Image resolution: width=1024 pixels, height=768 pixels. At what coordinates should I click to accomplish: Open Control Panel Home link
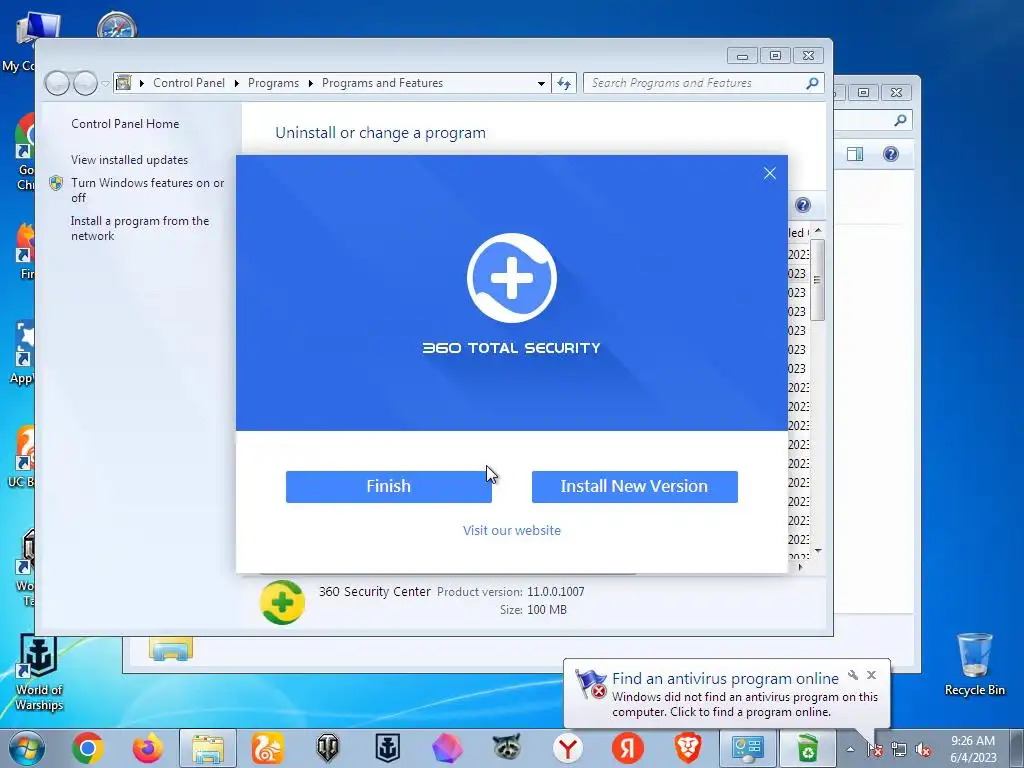[125, 123]
